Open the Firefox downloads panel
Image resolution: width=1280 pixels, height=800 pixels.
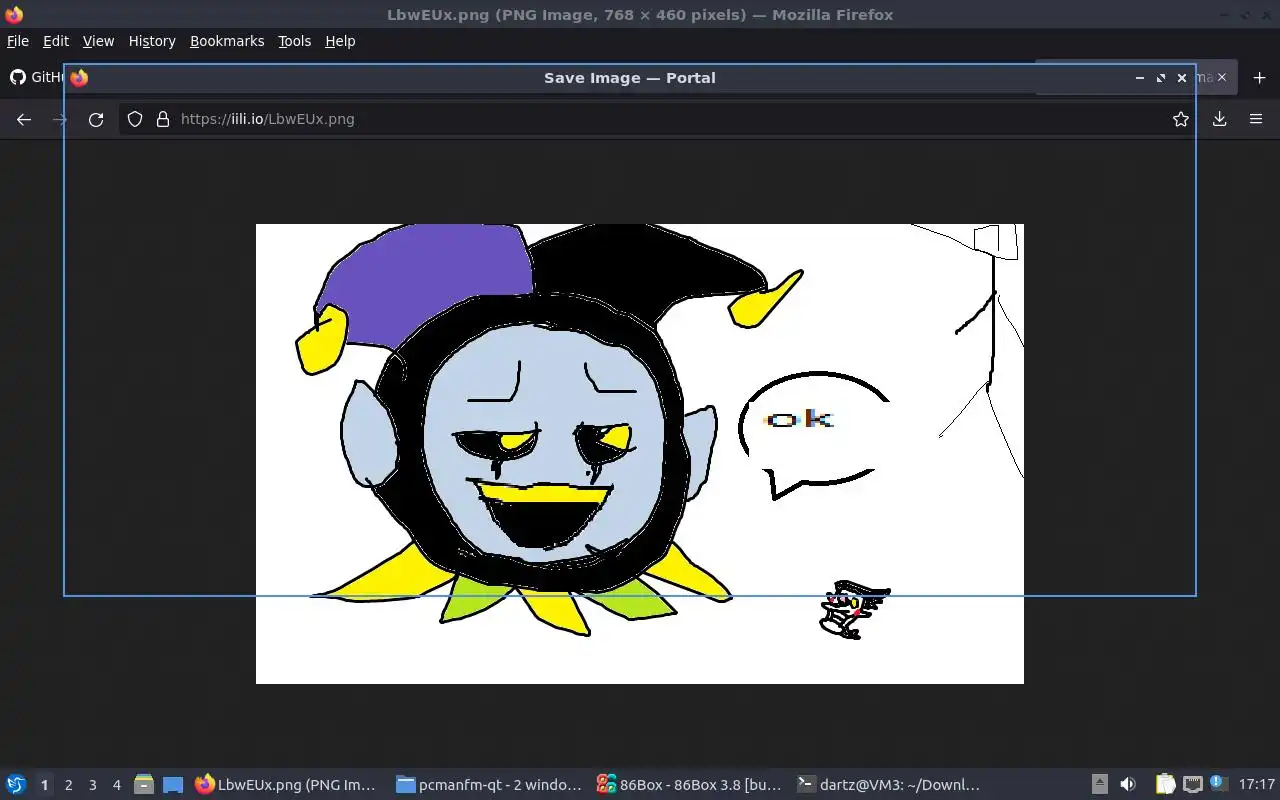coord(1220,119)
